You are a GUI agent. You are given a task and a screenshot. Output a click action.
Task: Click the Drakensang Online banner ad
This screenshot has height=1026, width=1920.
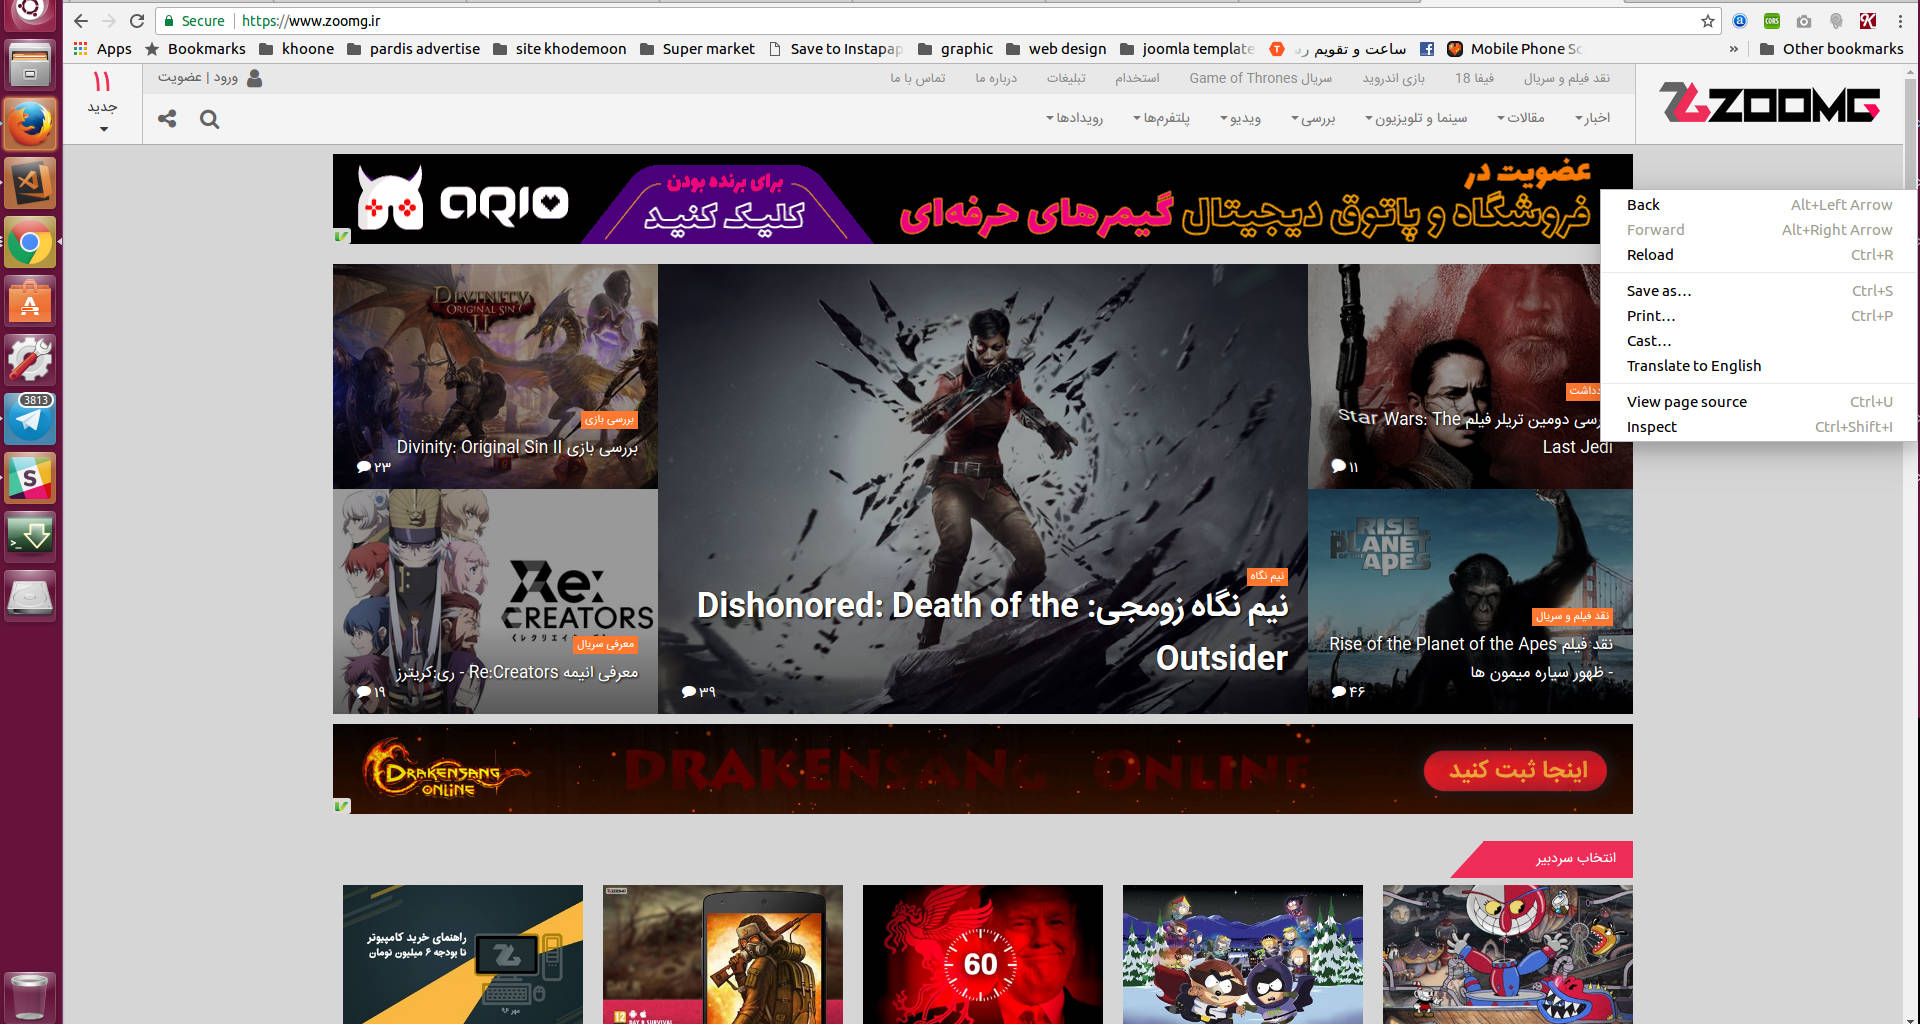point(983,770)
